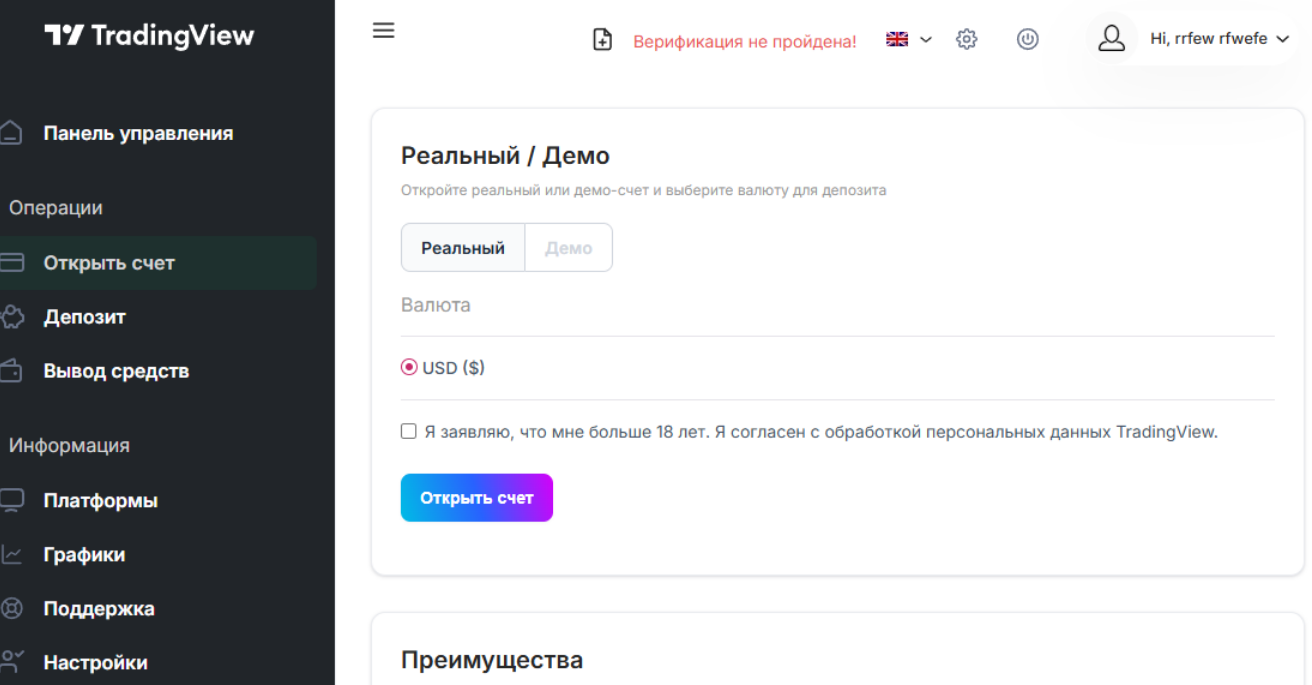Select the Реальный account tab
Viewport: 1312px width, 685px height.
pyautogui.click(x=462, y=247)
